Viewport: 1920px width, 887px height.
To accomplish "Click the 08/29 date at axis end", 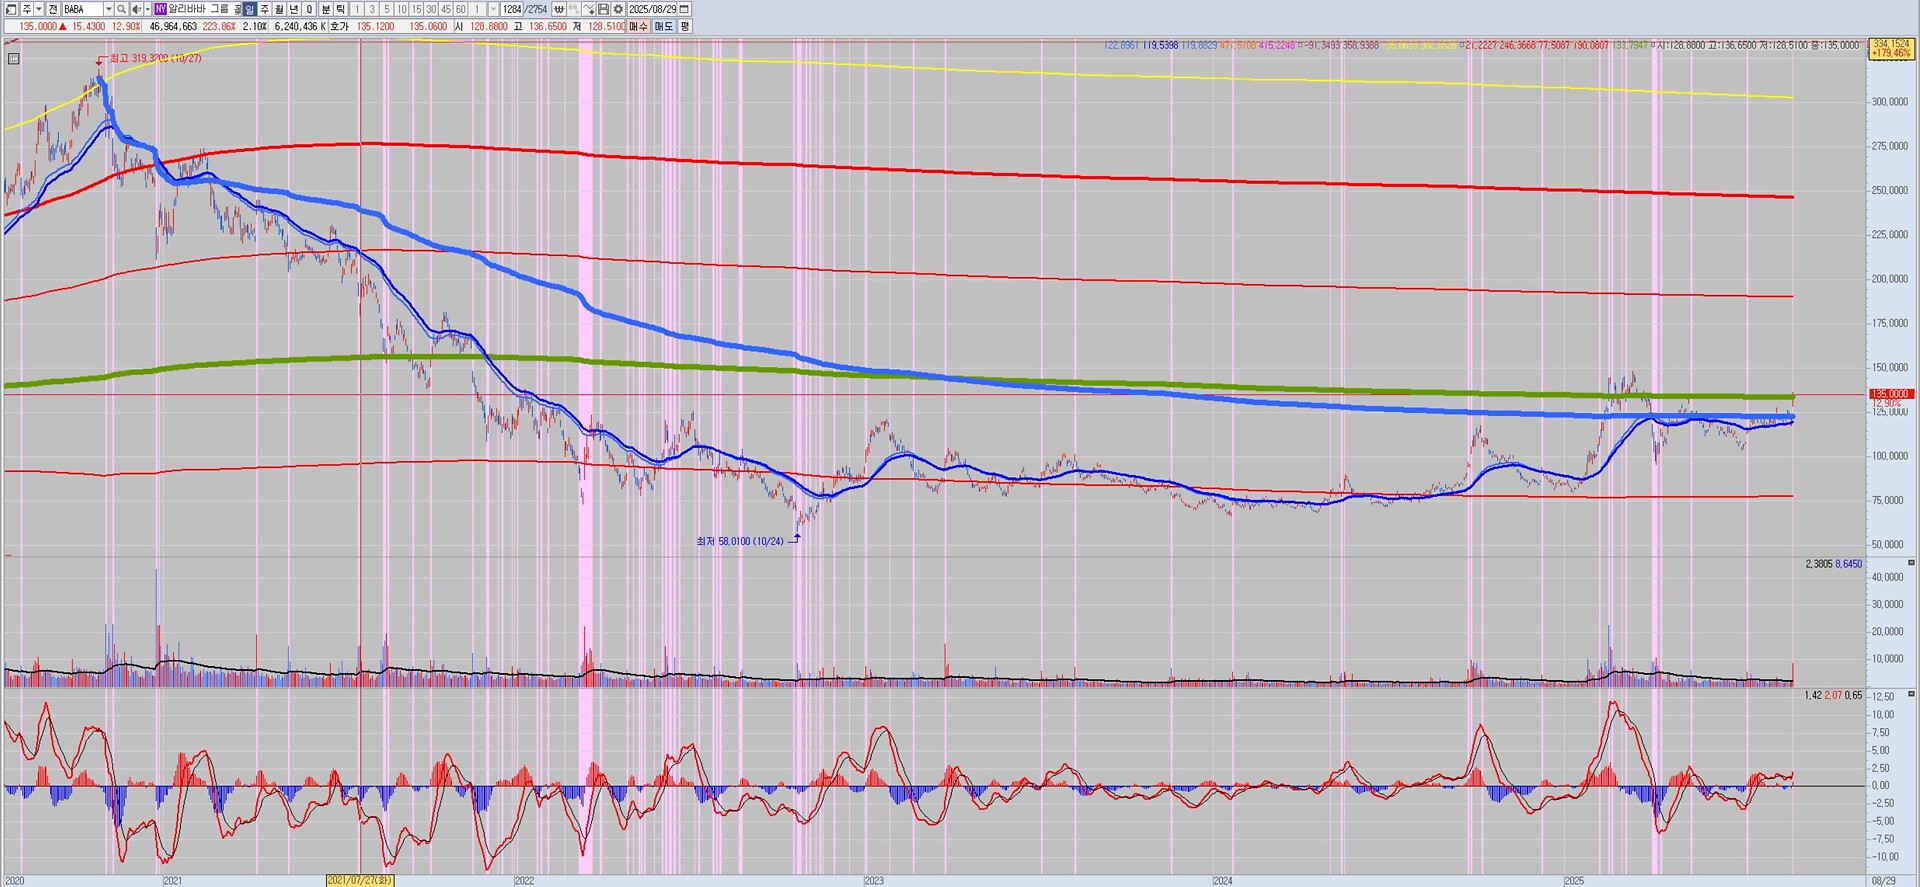I will click(x=1883, y=881).
